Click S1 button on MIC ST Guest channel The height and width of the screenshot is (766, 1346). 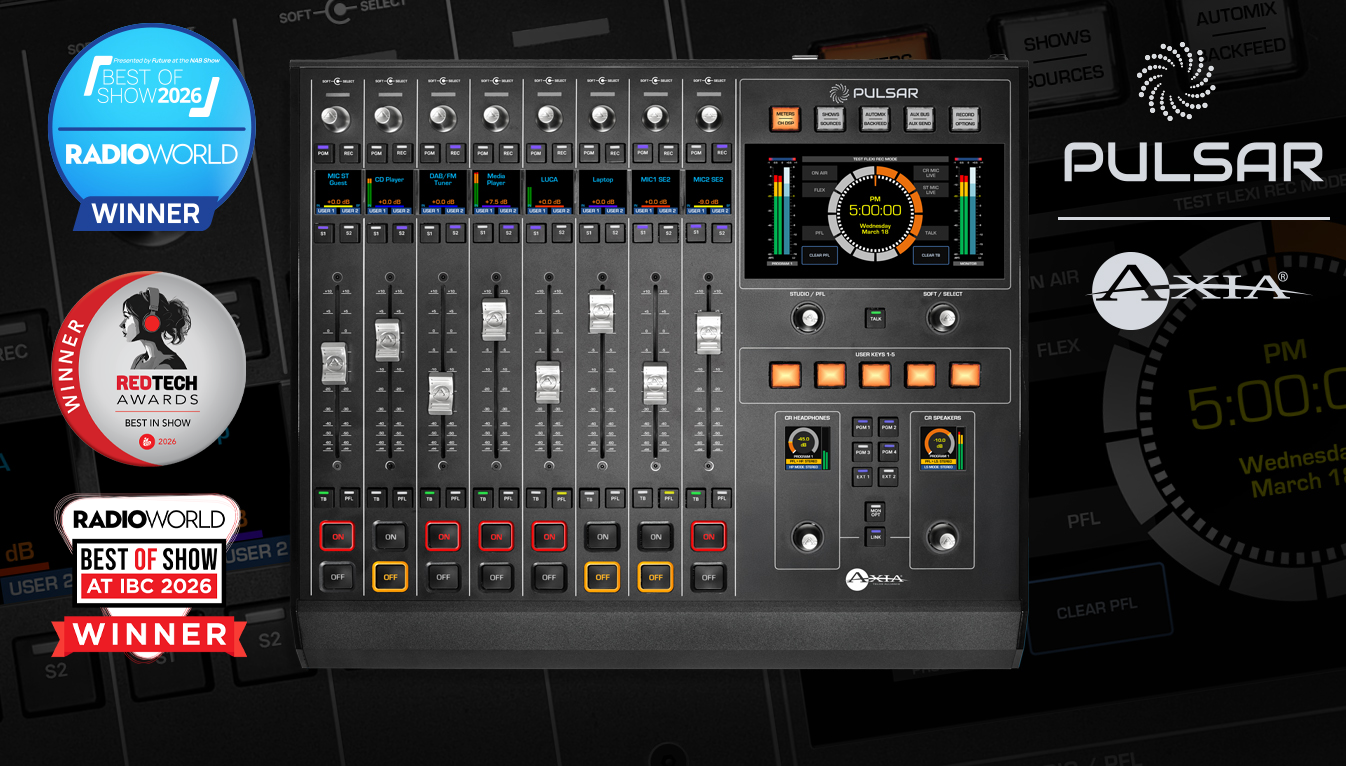click(324, 233)
